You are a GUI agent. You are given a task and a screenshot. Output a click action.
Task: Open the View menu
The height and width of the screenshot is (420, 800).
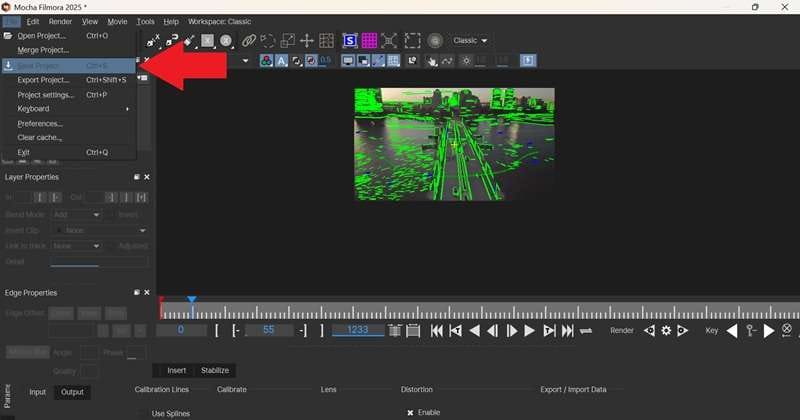click(90, 21)
